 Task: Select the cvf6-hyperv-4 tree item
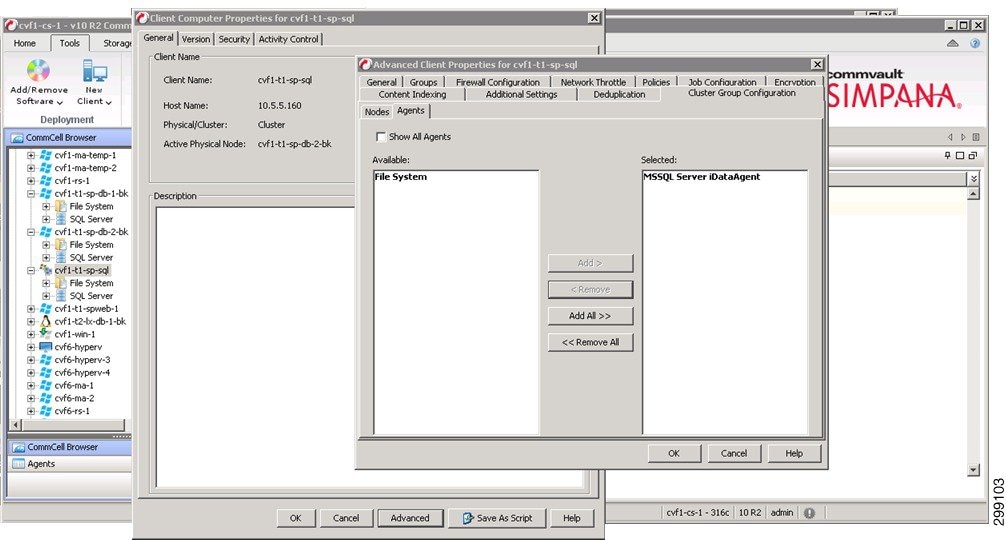pos(82,373)
